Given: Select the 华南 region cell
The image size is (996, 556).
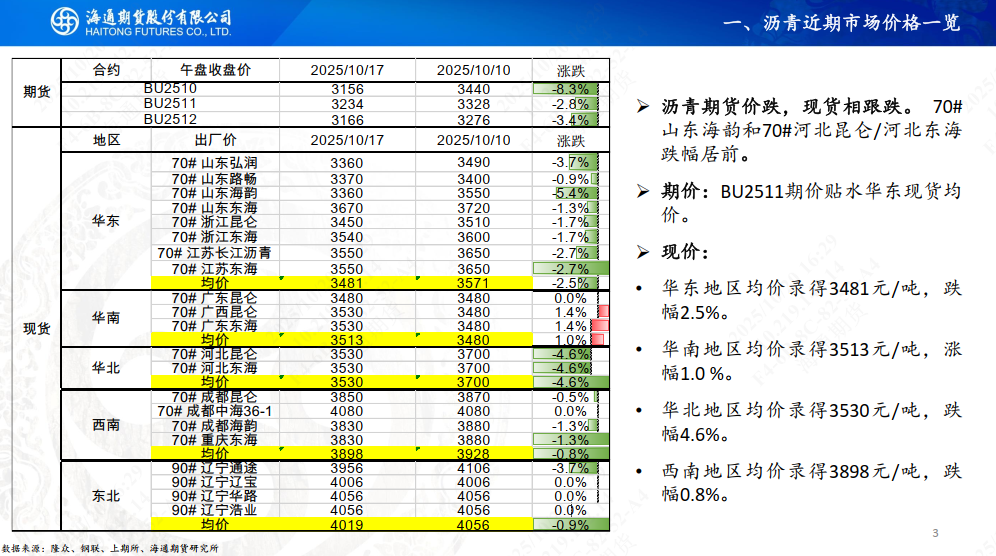Looking at the screenshot, I should pos(106,317).
